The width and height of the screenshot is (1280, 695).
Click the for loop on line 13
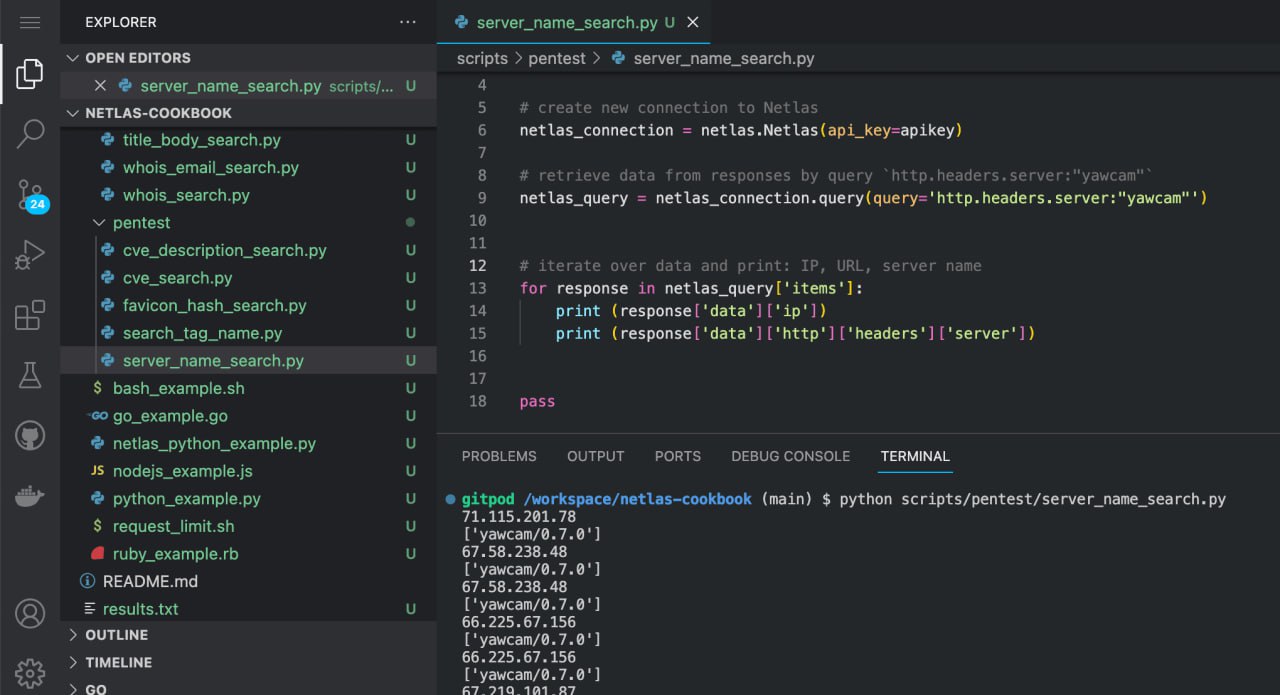click(x=690, y=288)
